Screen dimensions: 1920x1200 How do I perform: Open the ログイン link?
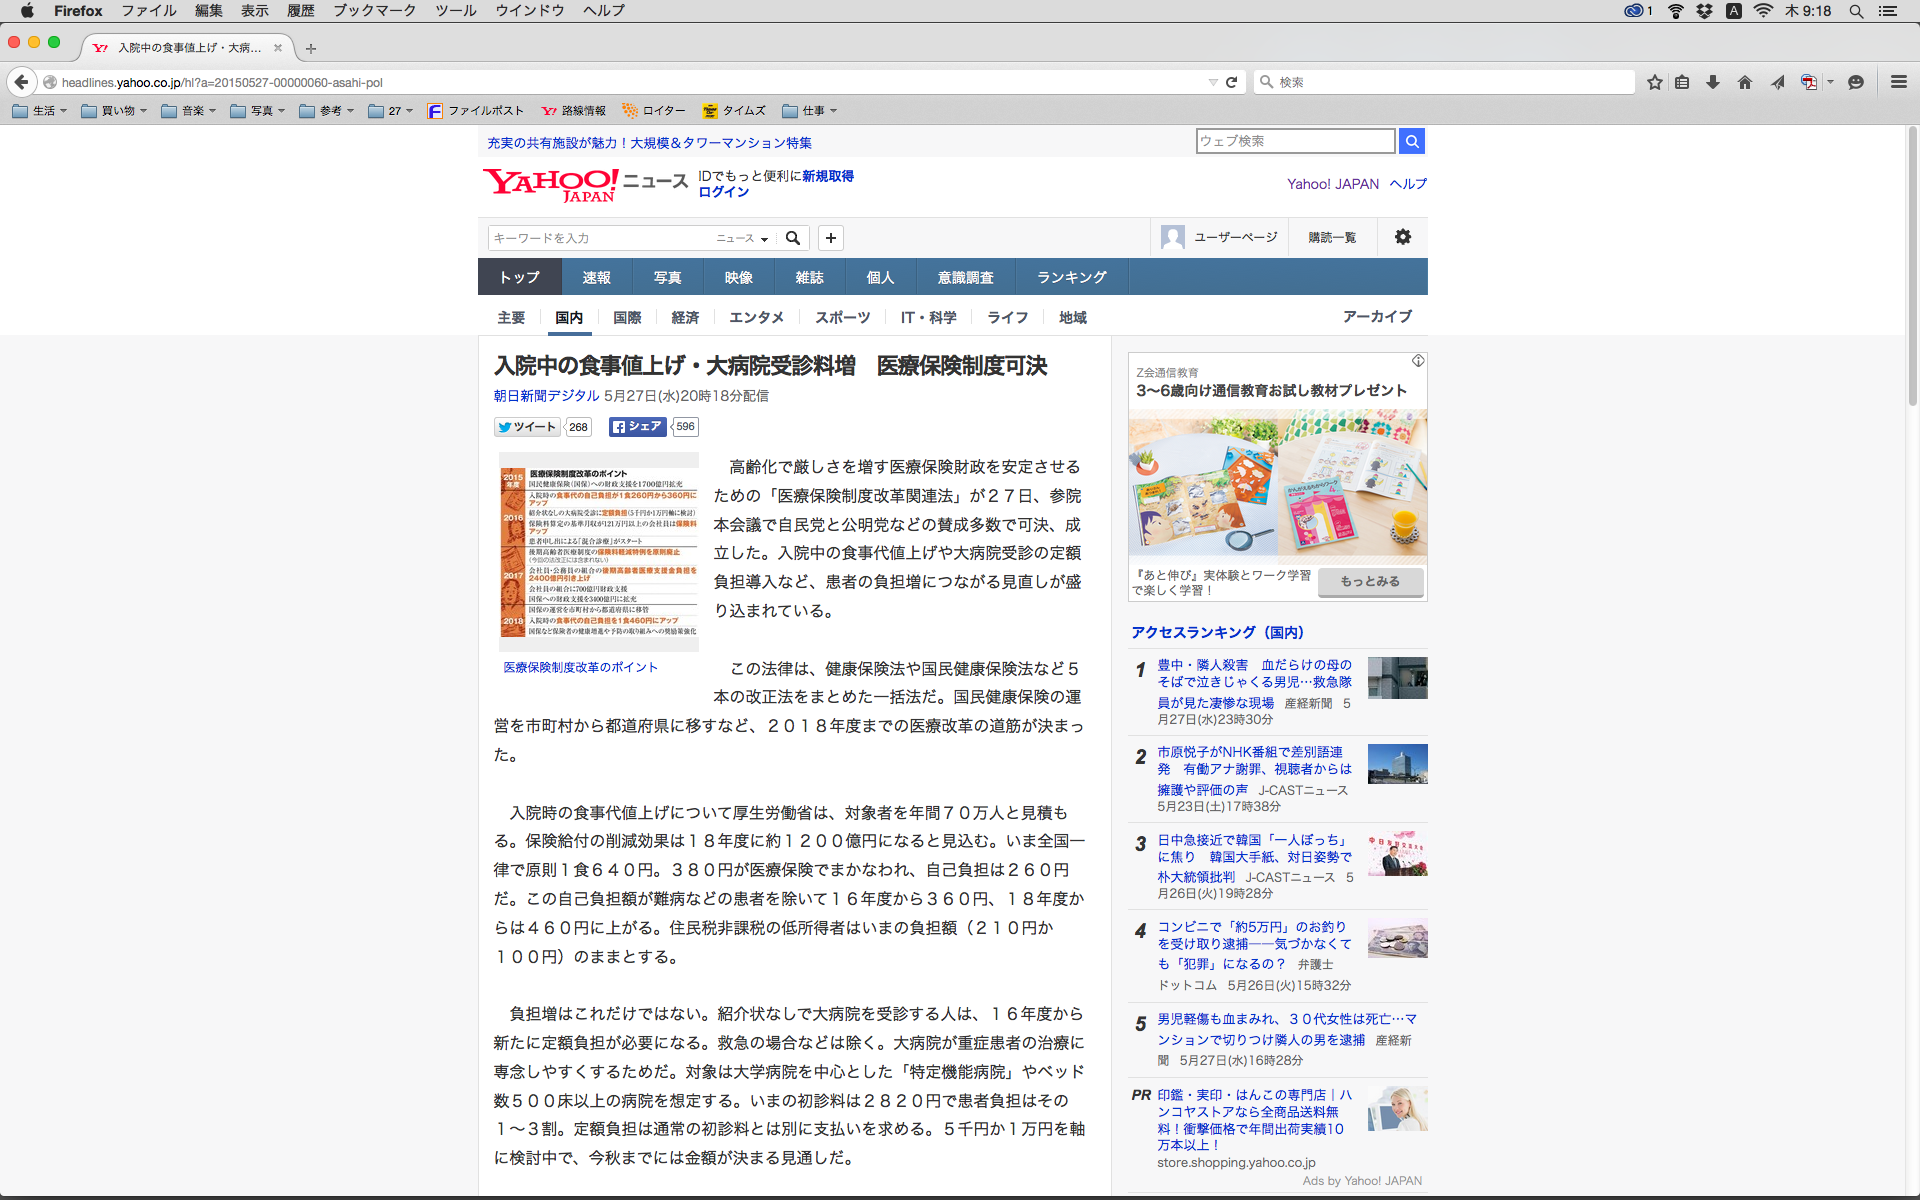click(723, 192)
